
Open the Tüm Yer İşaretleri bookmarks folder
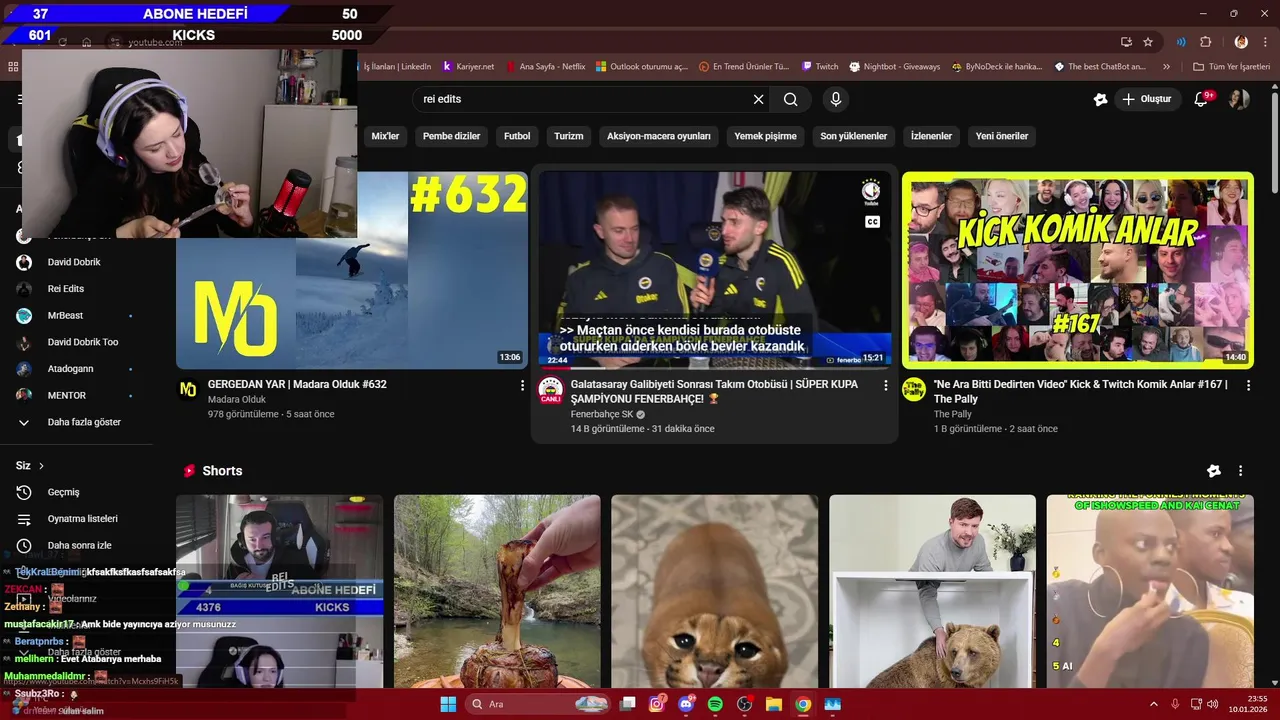1231,67
